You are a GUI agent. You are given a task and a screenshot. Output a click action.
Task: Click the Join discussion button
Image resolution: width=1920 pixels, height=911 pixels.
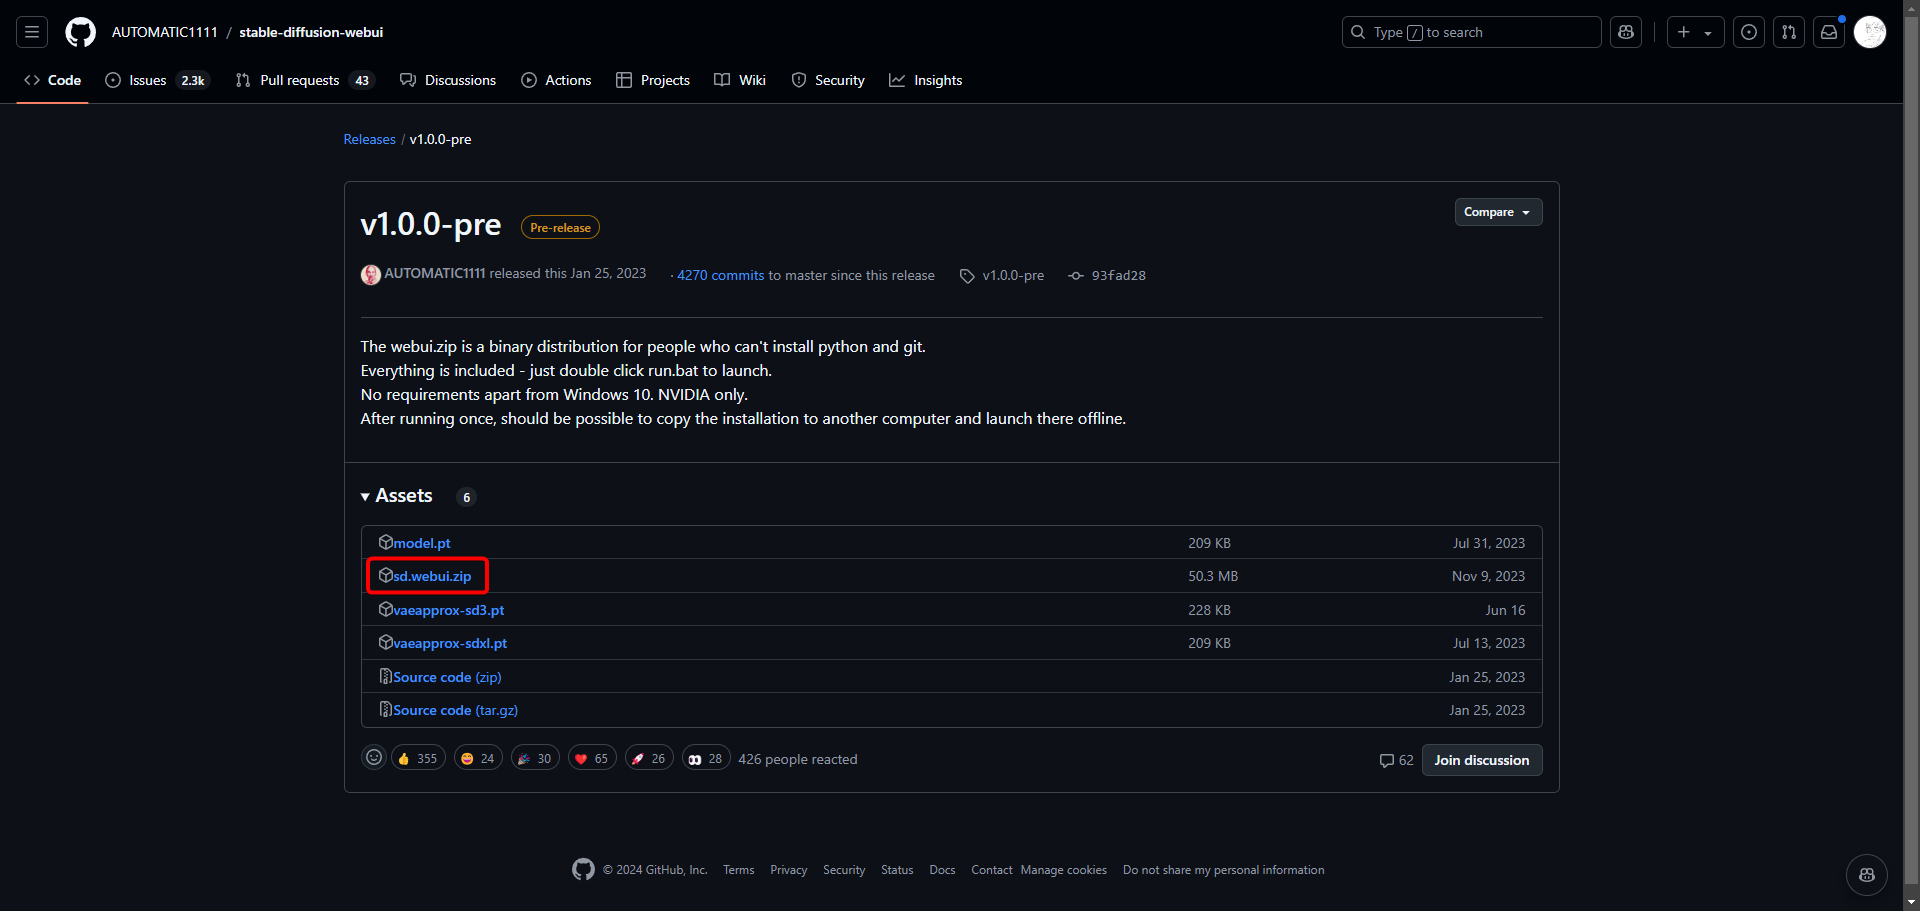[1481, 760]
